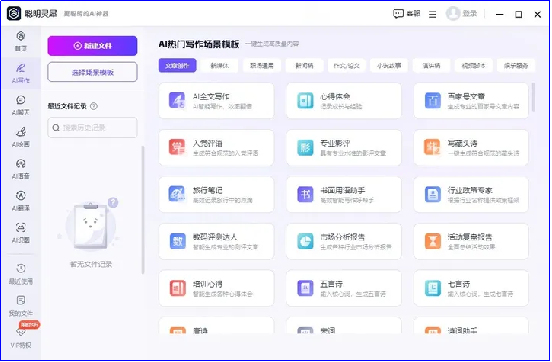Click the 行业政策专家 template icon
Viewport: 552px width, 362px height.
pos(432,194)
